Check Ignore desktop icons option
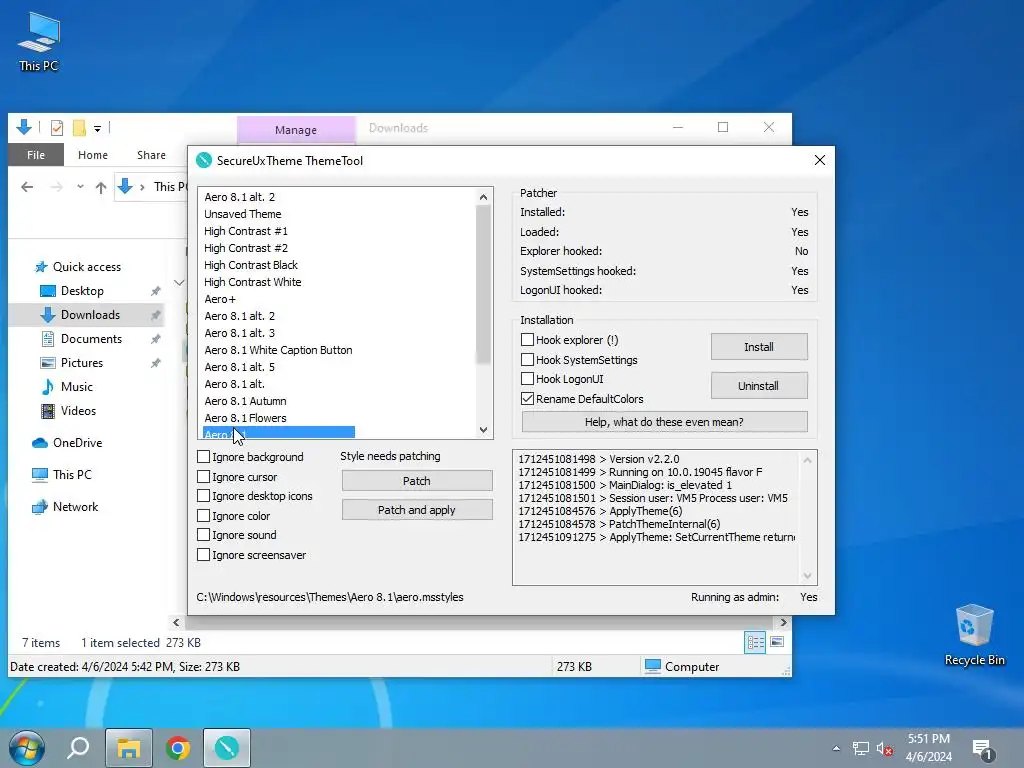 pyautogui.click(x=204, y=496)
